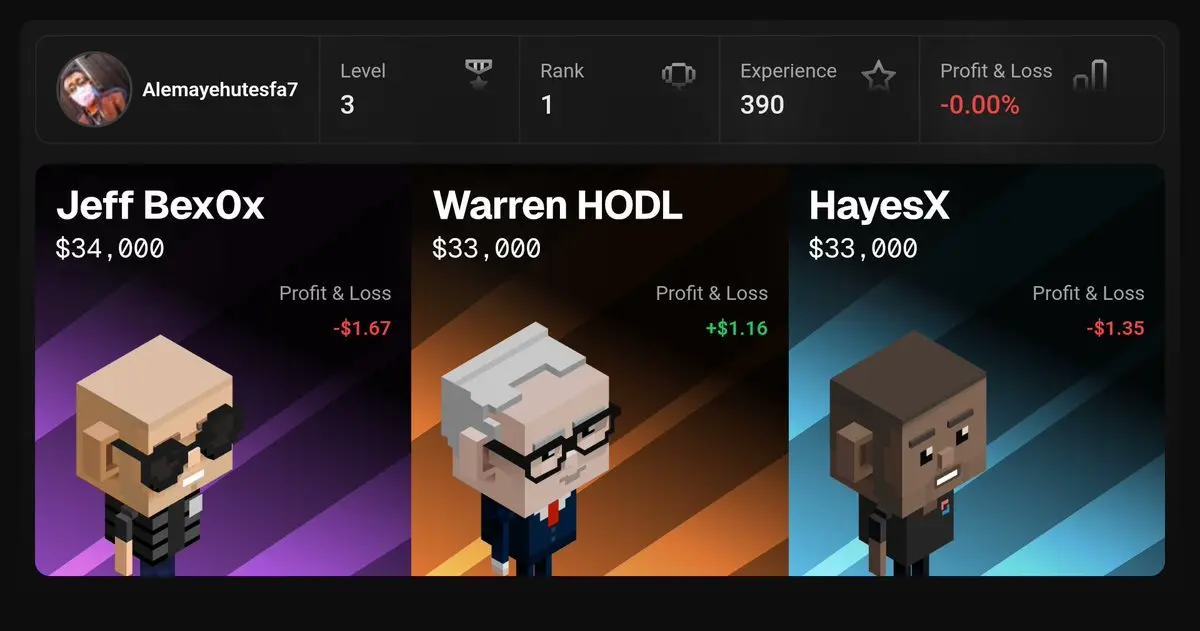Open the user profile avatar photo
Screen dimensions: 1200x631
(x=94, y=90)
